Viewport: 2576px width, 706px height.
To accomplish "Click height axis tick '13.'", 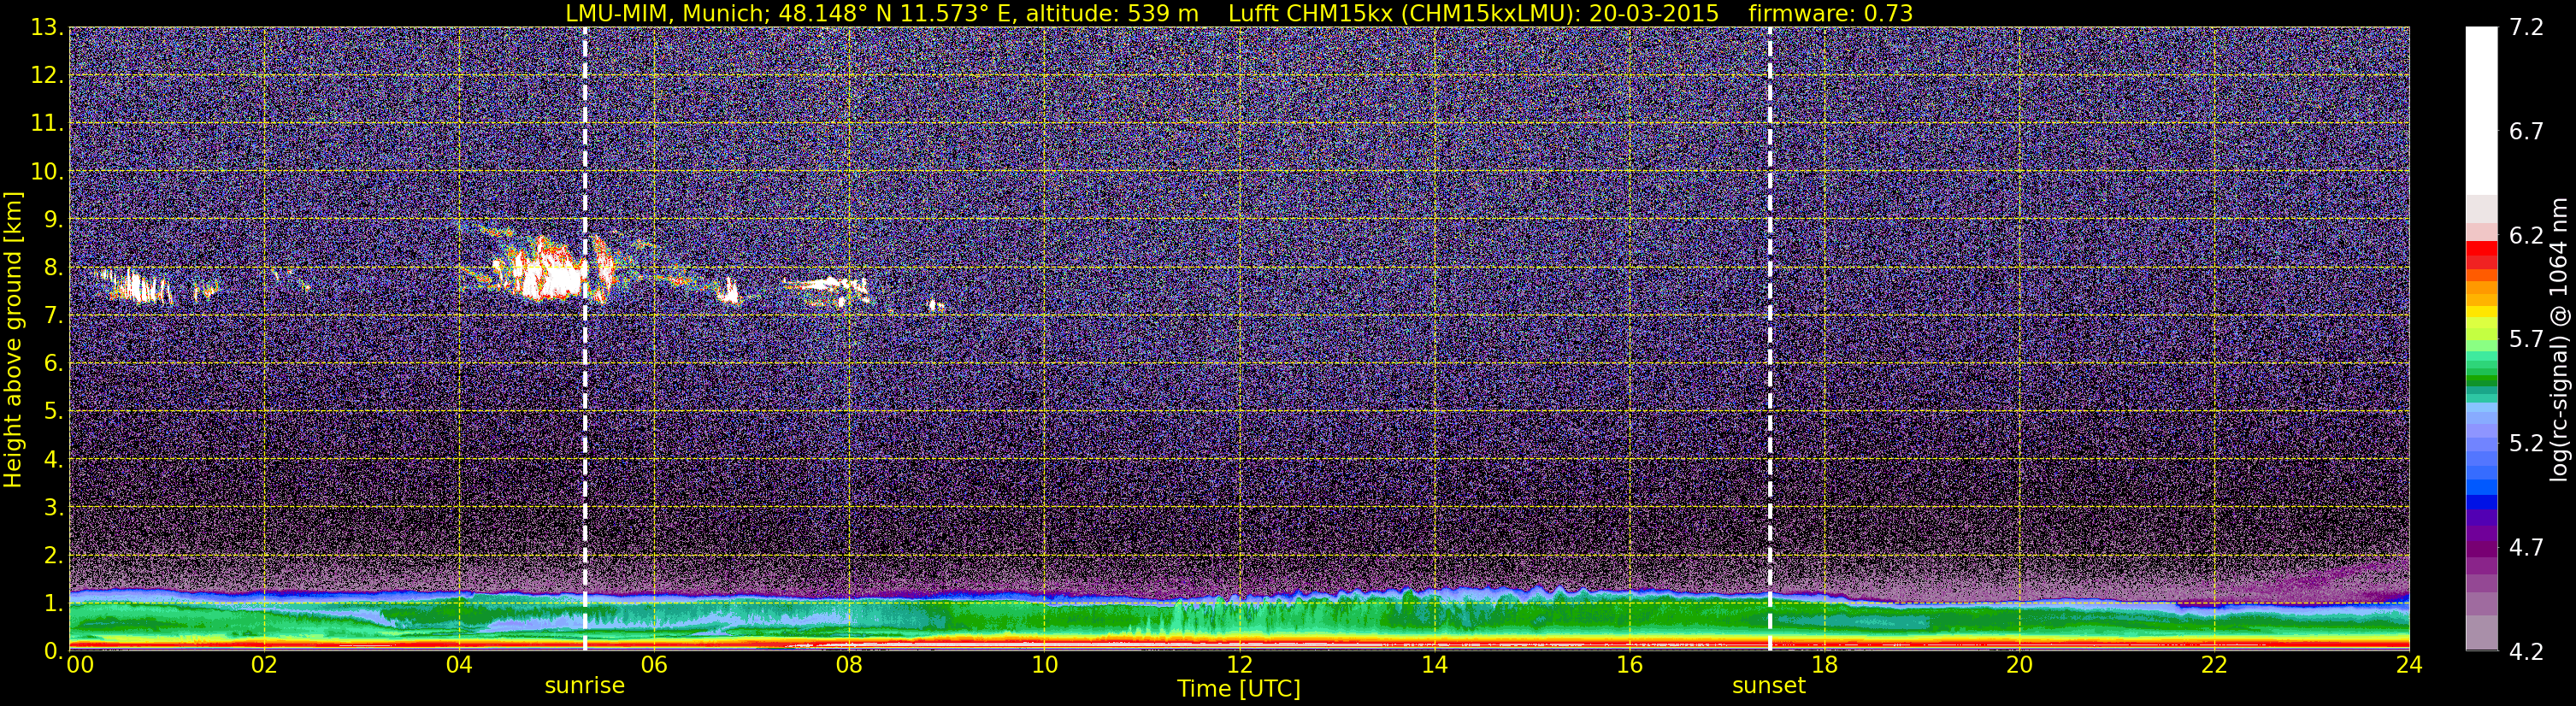I will [x=46, y=28].
